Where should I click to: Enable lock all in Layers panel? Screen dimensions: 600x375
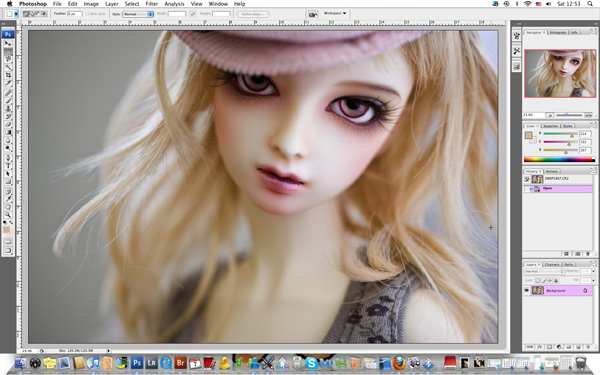click(556, 280)
